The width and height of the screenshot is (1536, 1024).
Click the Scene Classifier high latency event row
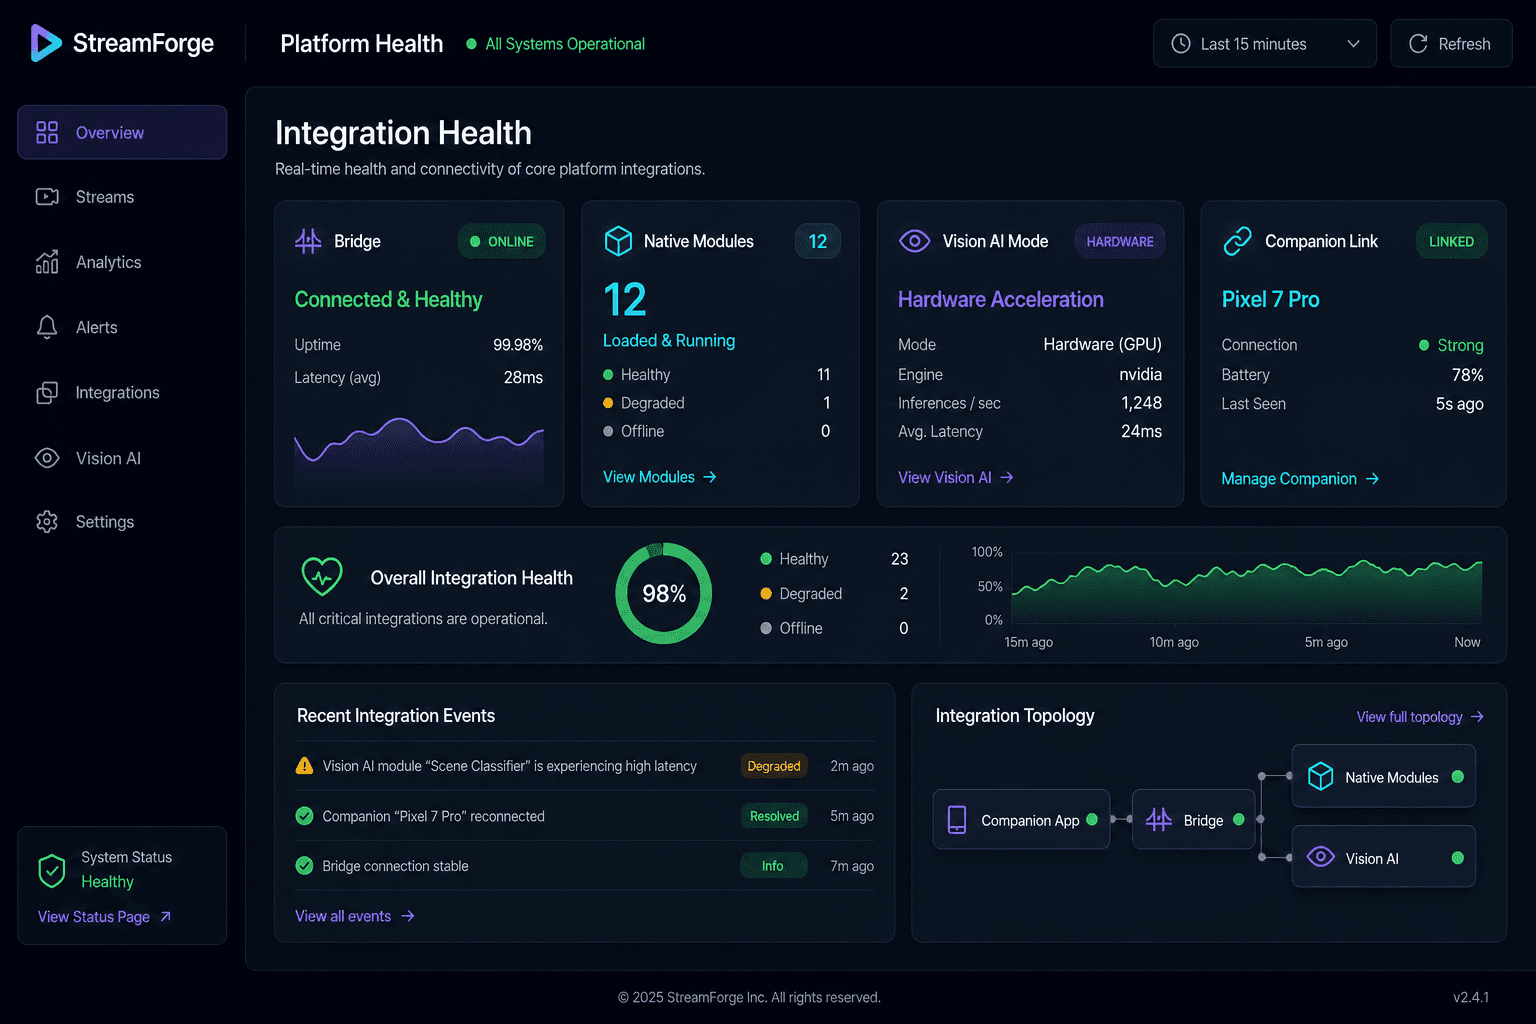click(x=585, y=766)
